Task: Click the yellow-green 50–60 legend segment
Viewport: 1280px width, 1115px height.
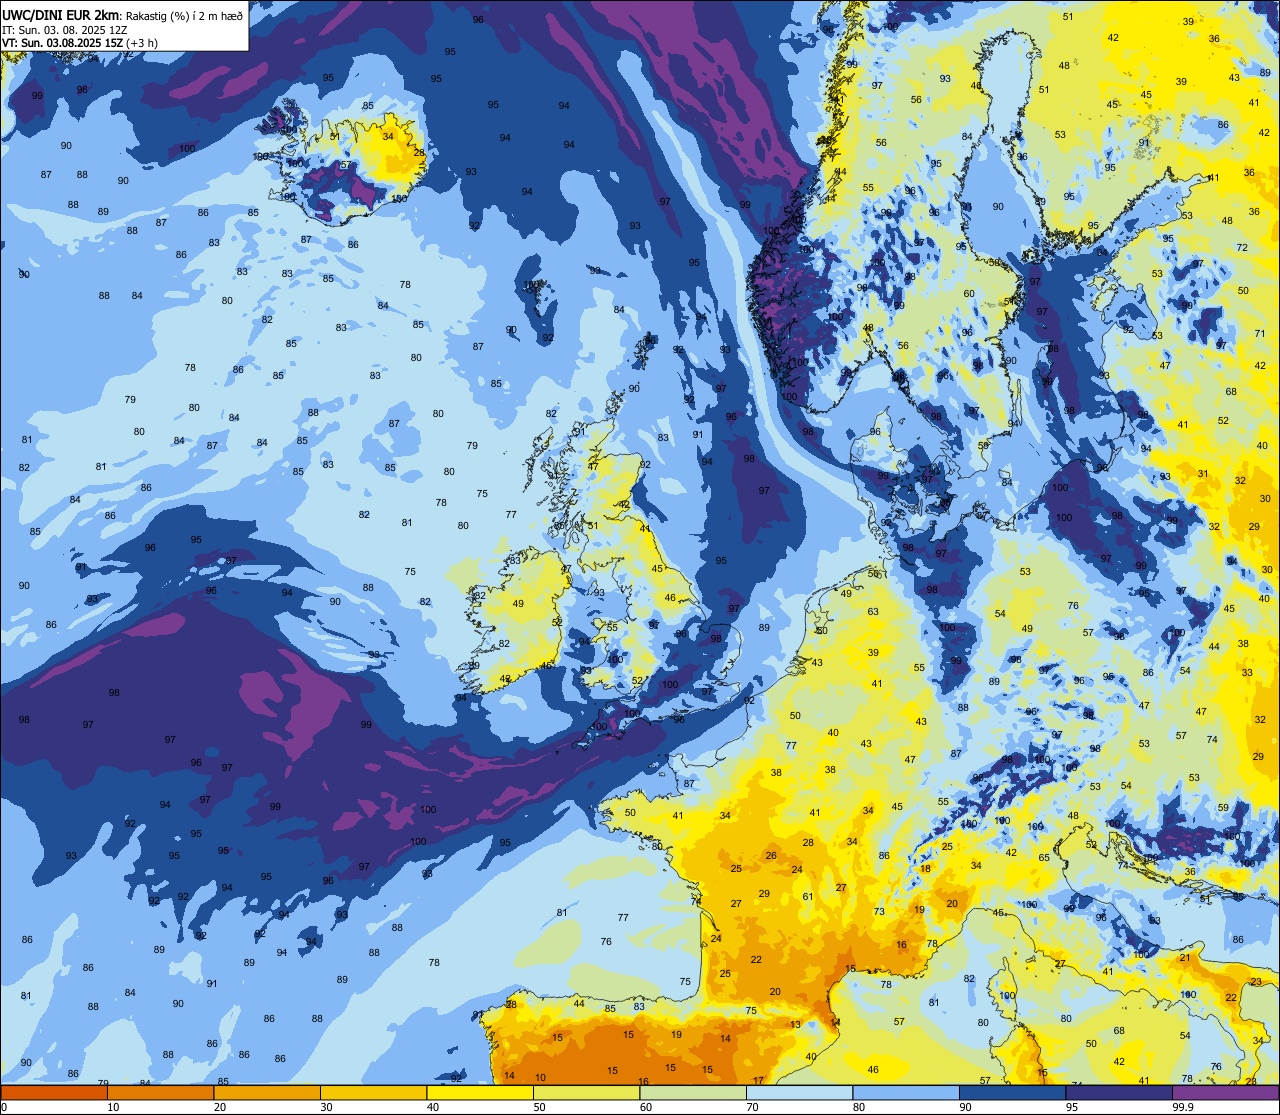Action: click(586, 1092)
